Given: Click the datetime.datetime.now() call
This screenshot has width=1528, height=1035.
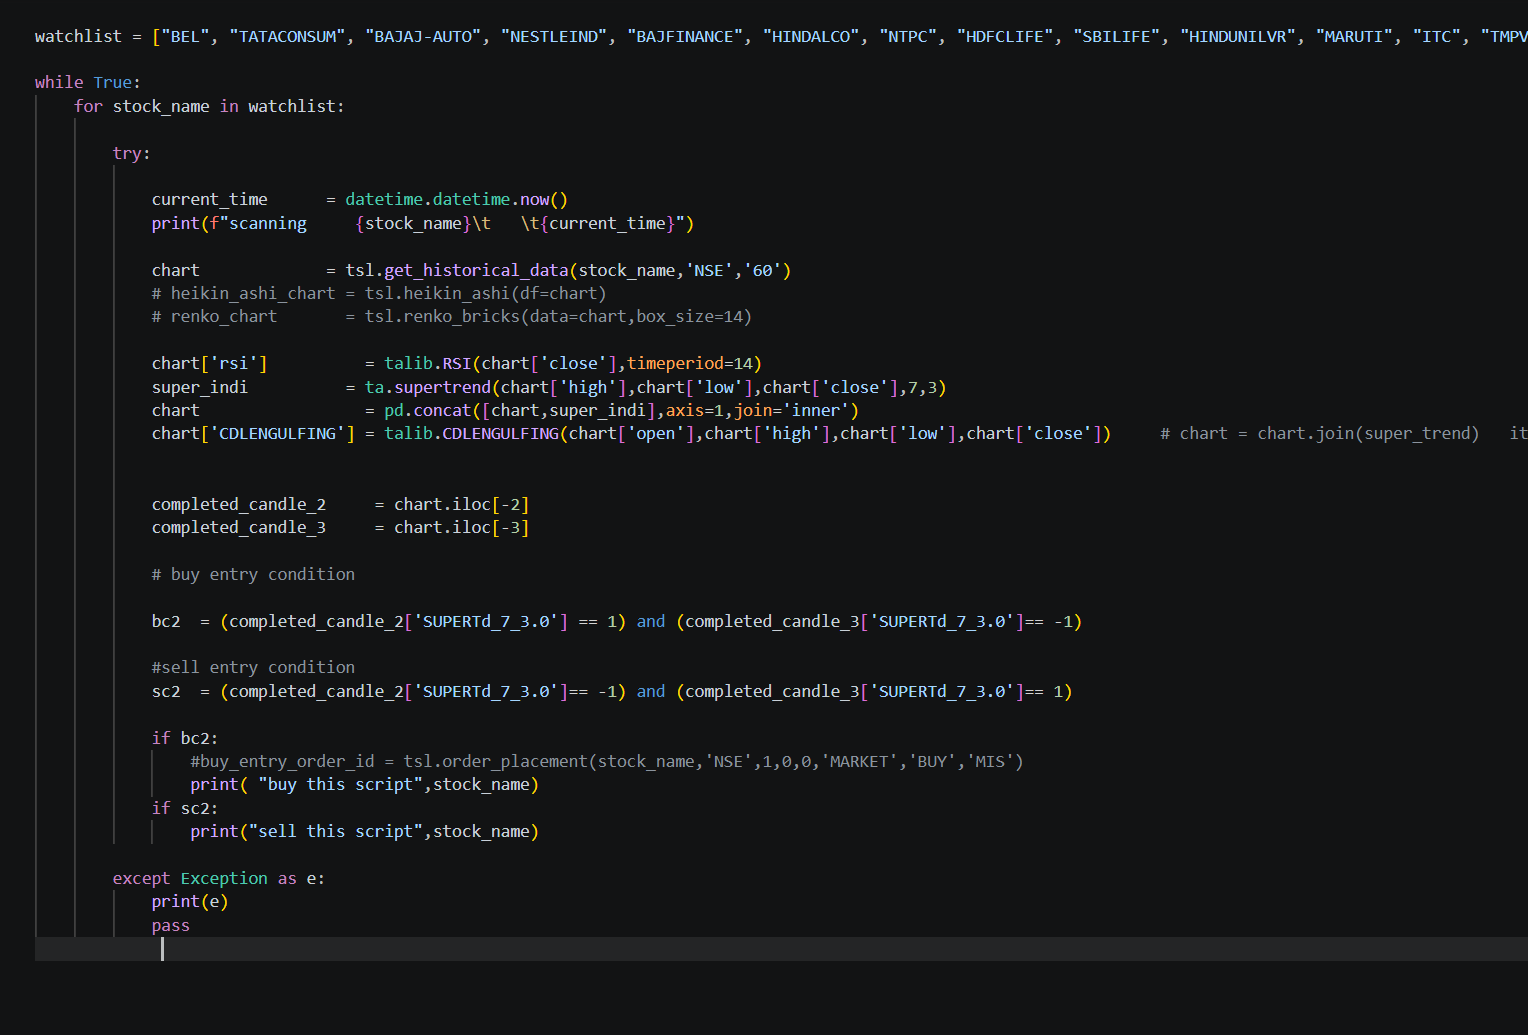Looking at the screenshot, I should (456, 200).
